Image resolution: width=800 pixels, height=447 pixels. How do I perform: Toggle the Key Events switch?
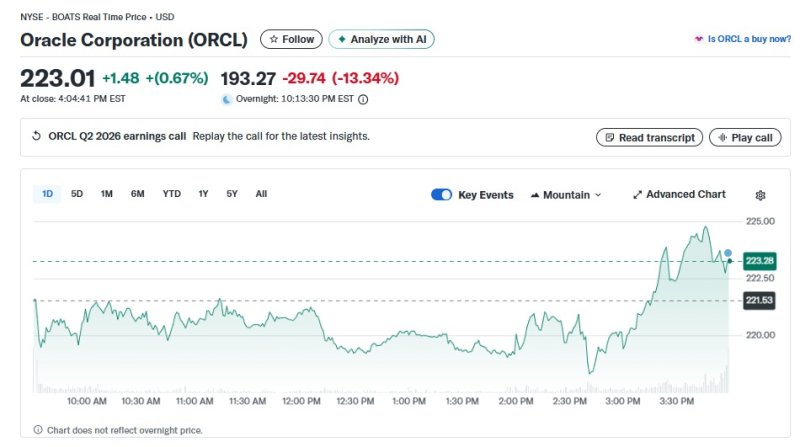point(441,195)
